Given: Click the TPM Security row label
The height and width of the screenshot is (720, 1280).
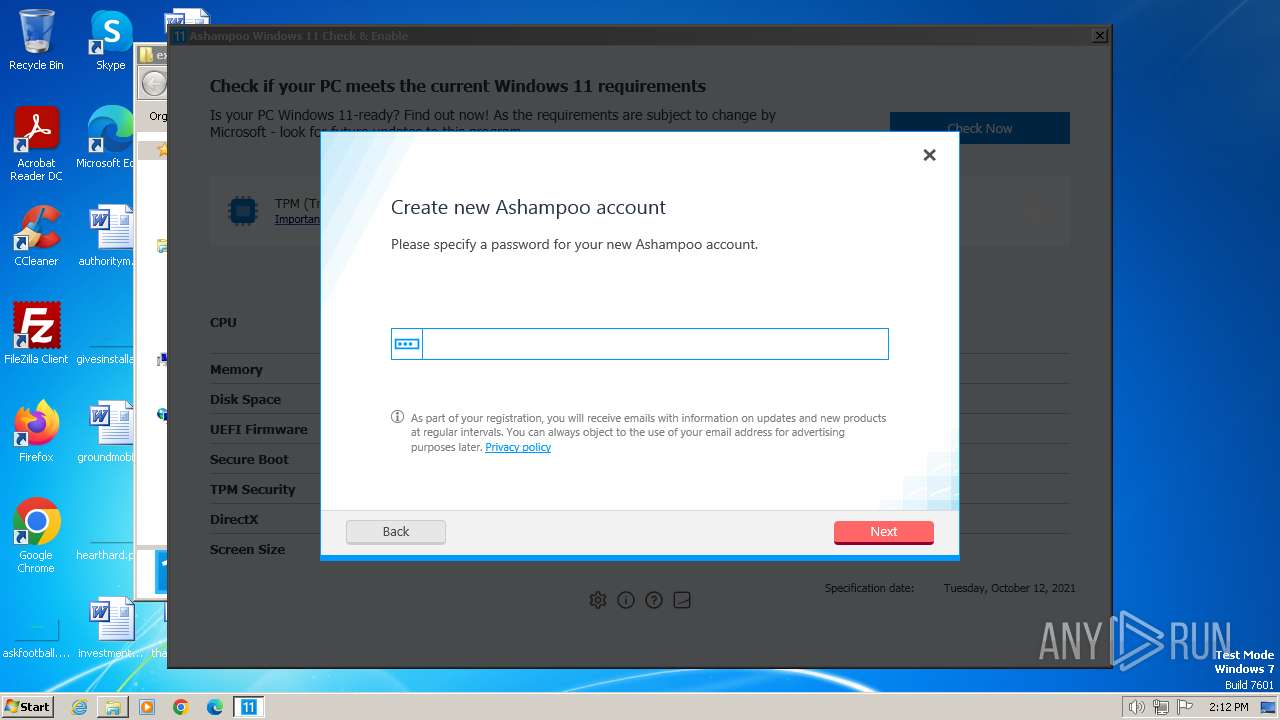Looking at the screenshot, I should pos(253,489).
